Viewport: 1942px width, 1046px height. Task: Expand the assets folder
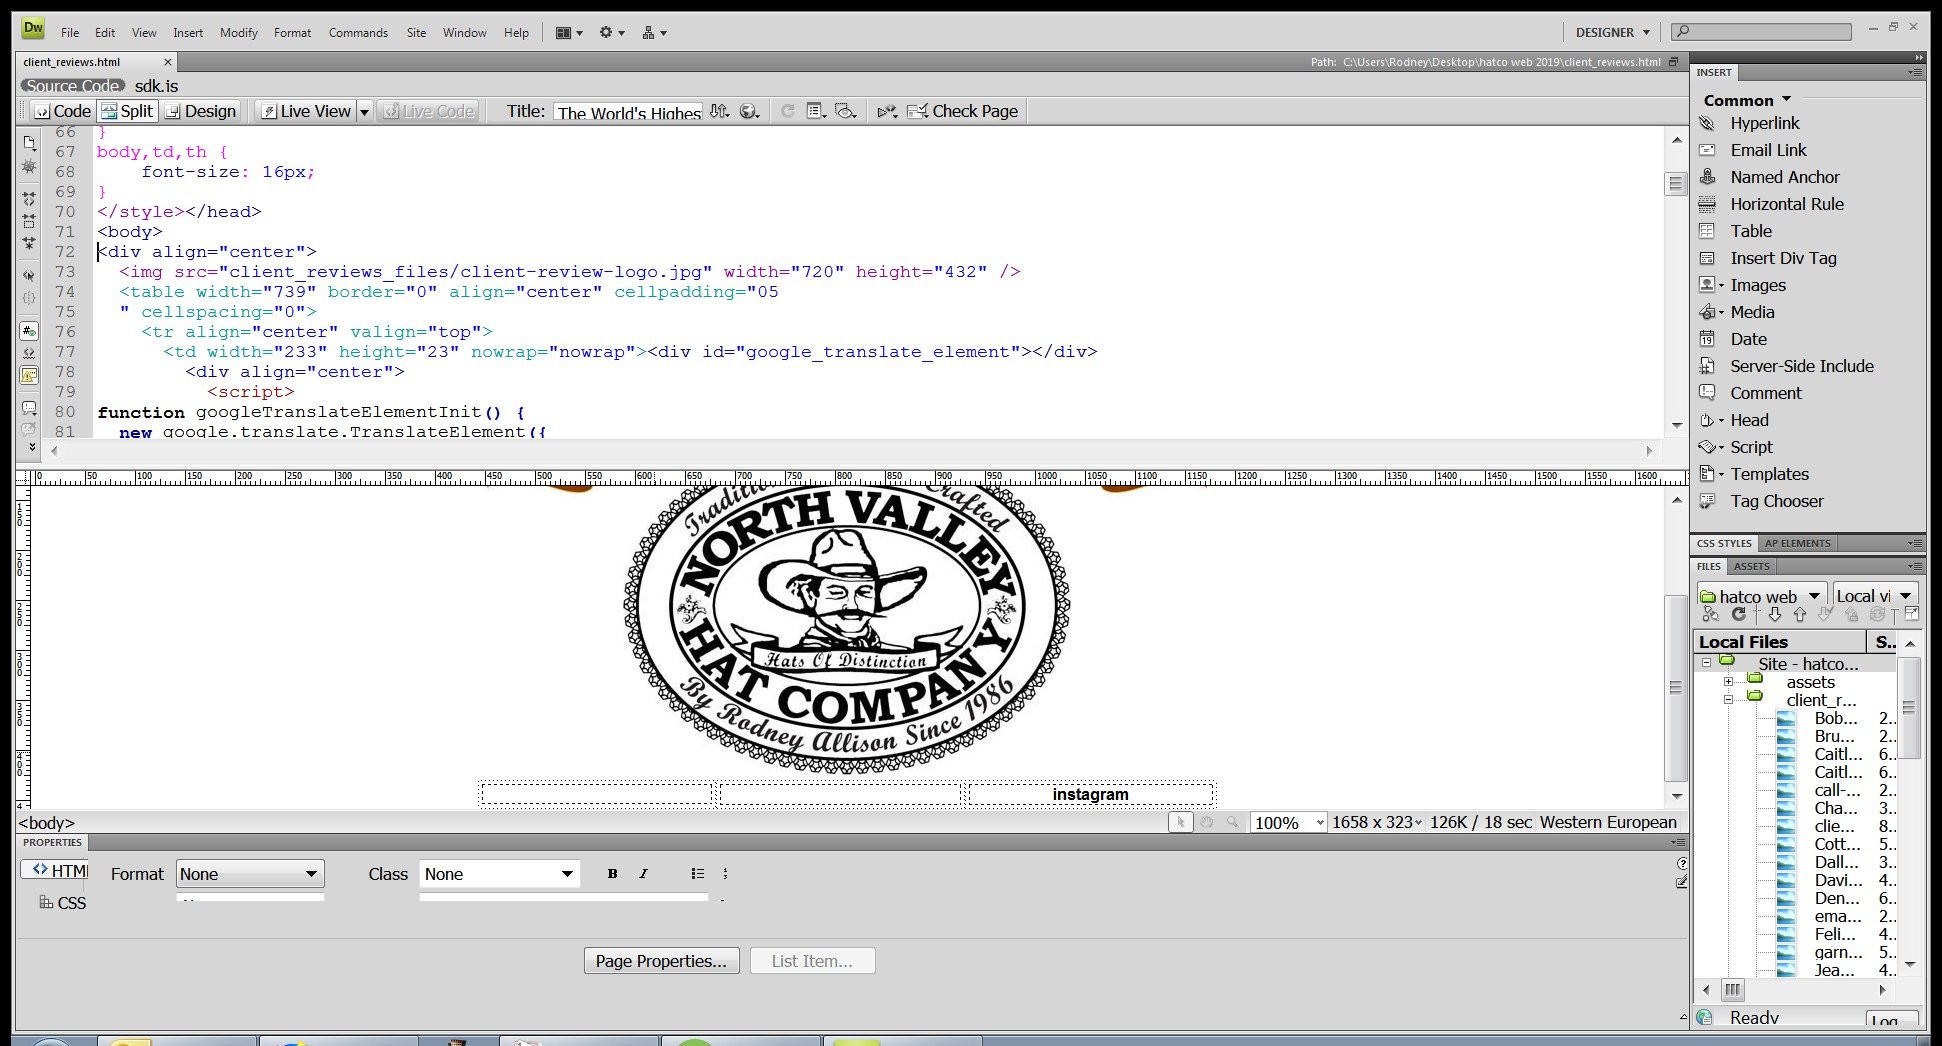[1728, 682]
